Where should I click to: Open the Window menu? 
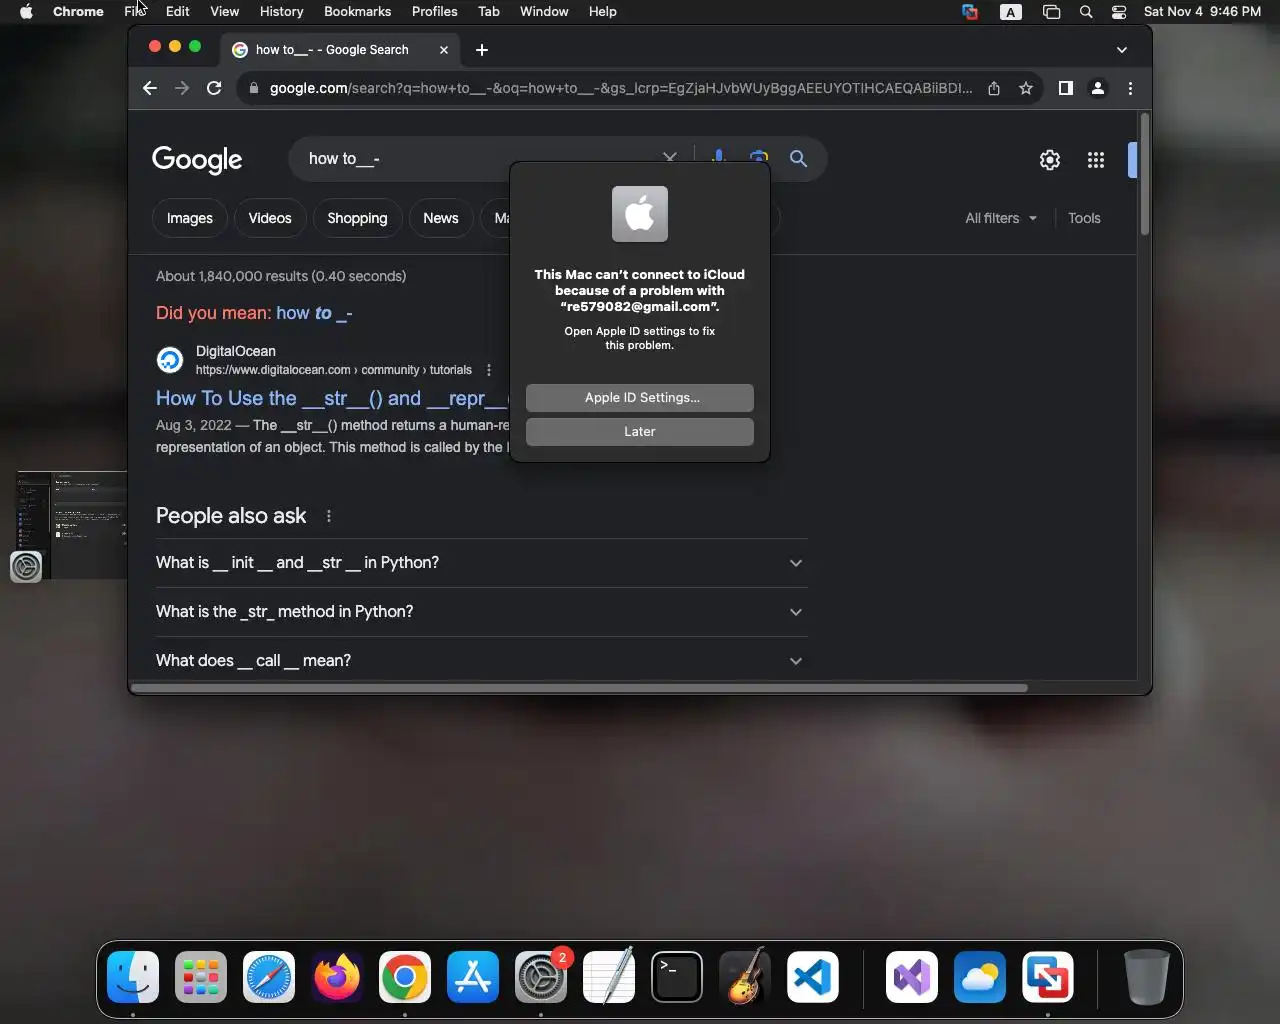(544, 12)
